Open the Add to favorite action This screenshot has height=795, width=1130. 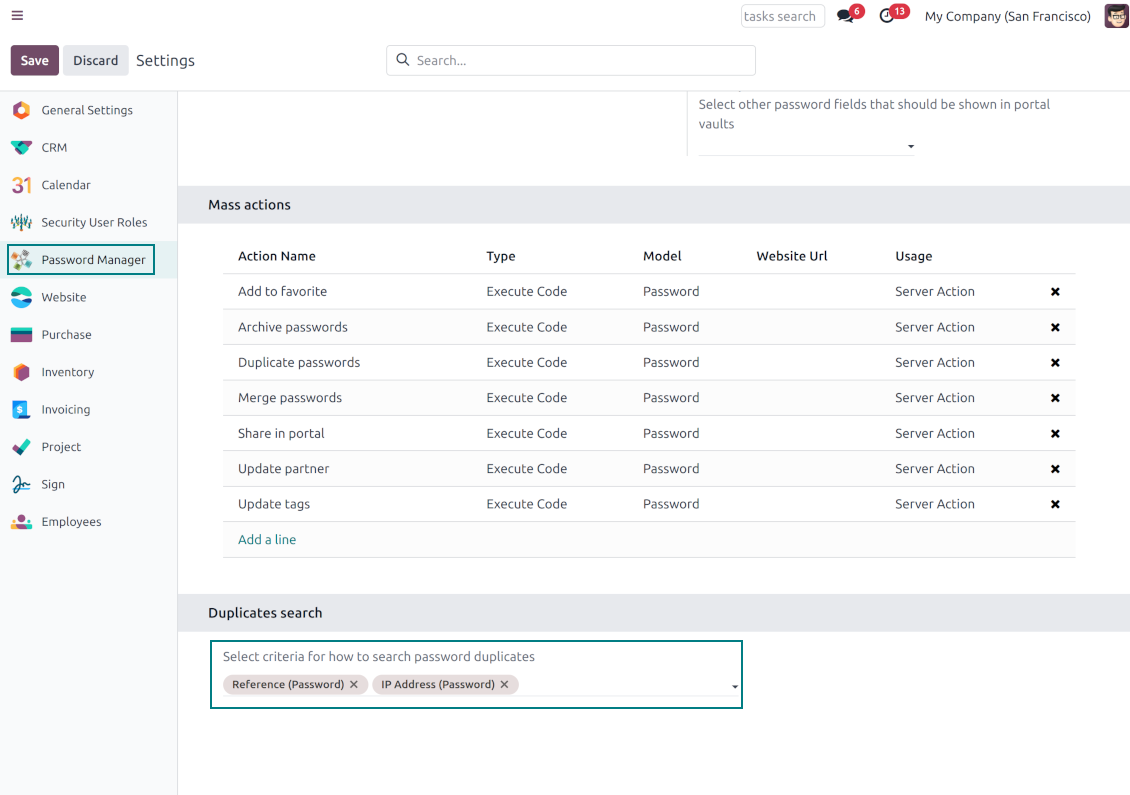click(282, 292)
